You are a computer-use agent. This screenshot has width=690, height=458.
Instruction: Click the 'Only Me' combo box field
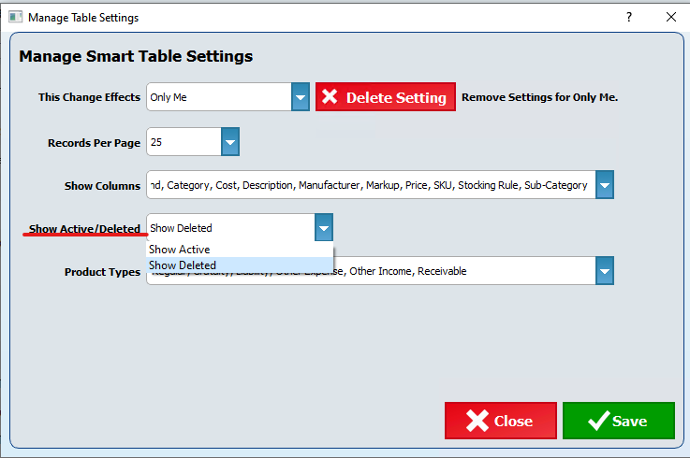coord(218,97)
